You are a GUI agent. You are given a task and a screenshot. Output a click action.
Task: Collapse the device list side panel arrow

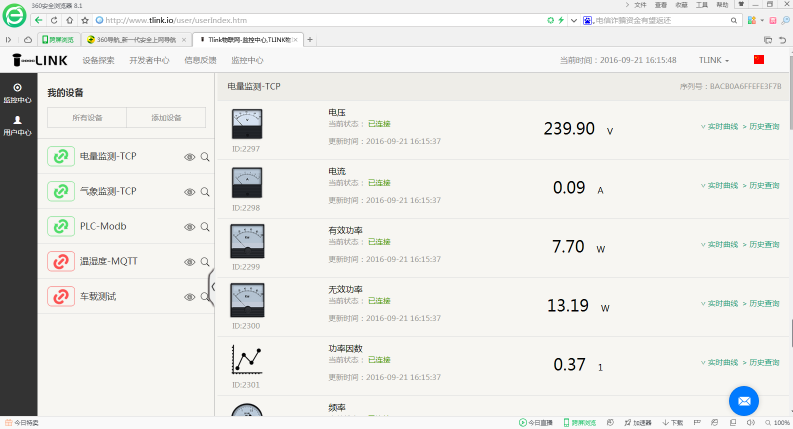212,286
